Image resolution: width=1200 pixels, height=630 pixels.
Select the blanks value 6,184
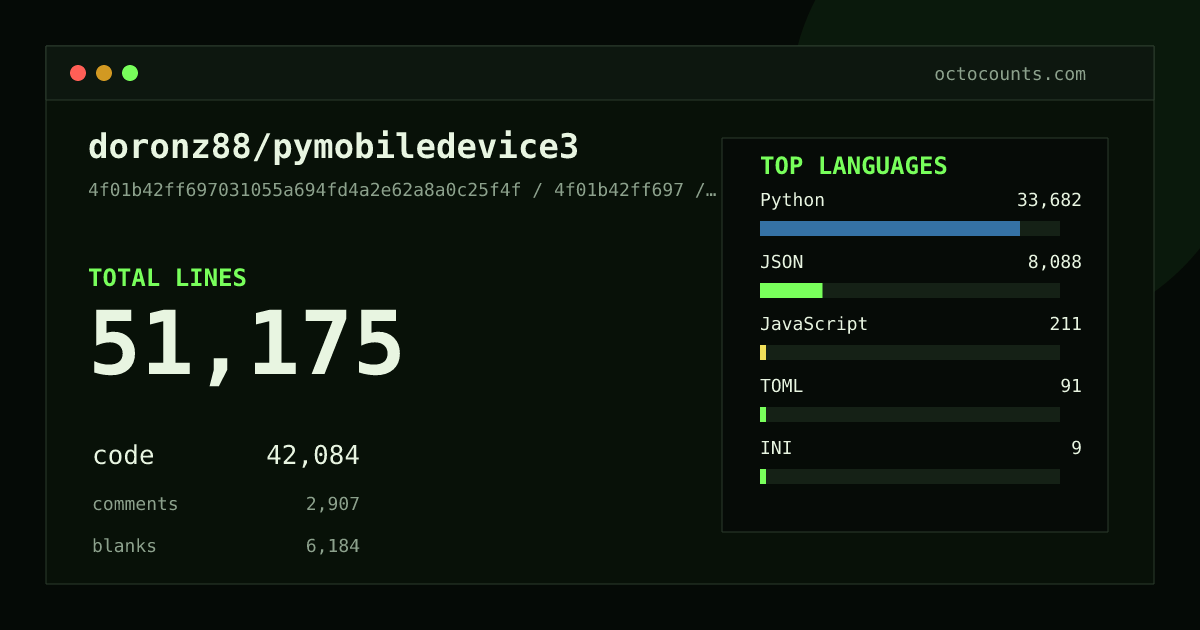tap(333, 546)
